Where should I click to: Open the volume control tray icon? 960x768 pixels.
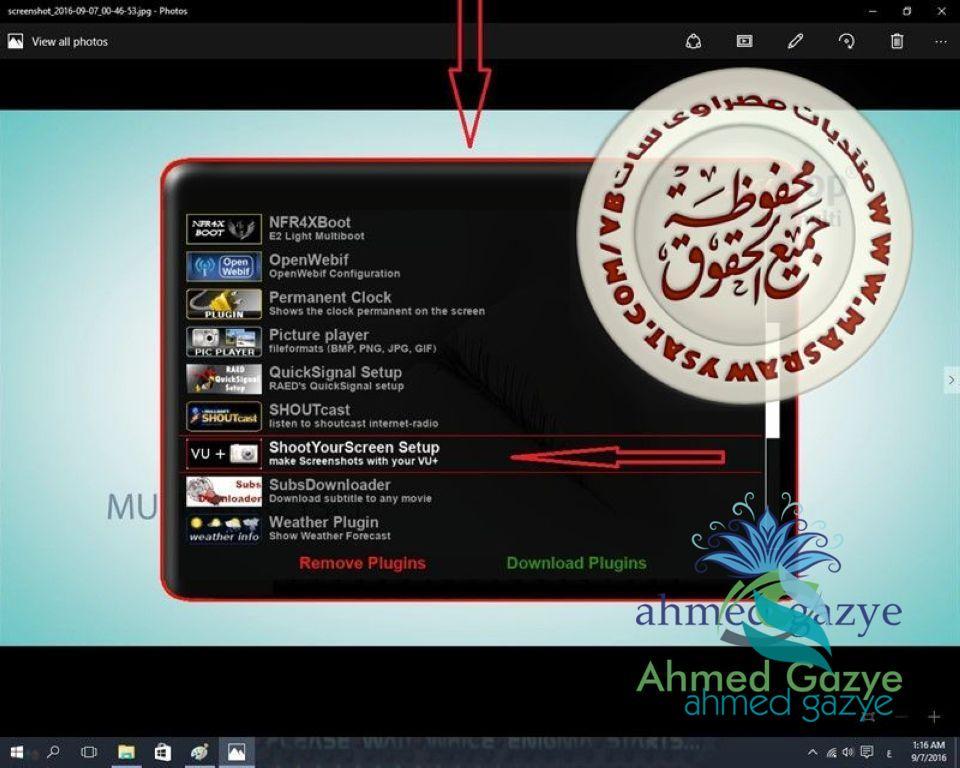coord(848,753)
